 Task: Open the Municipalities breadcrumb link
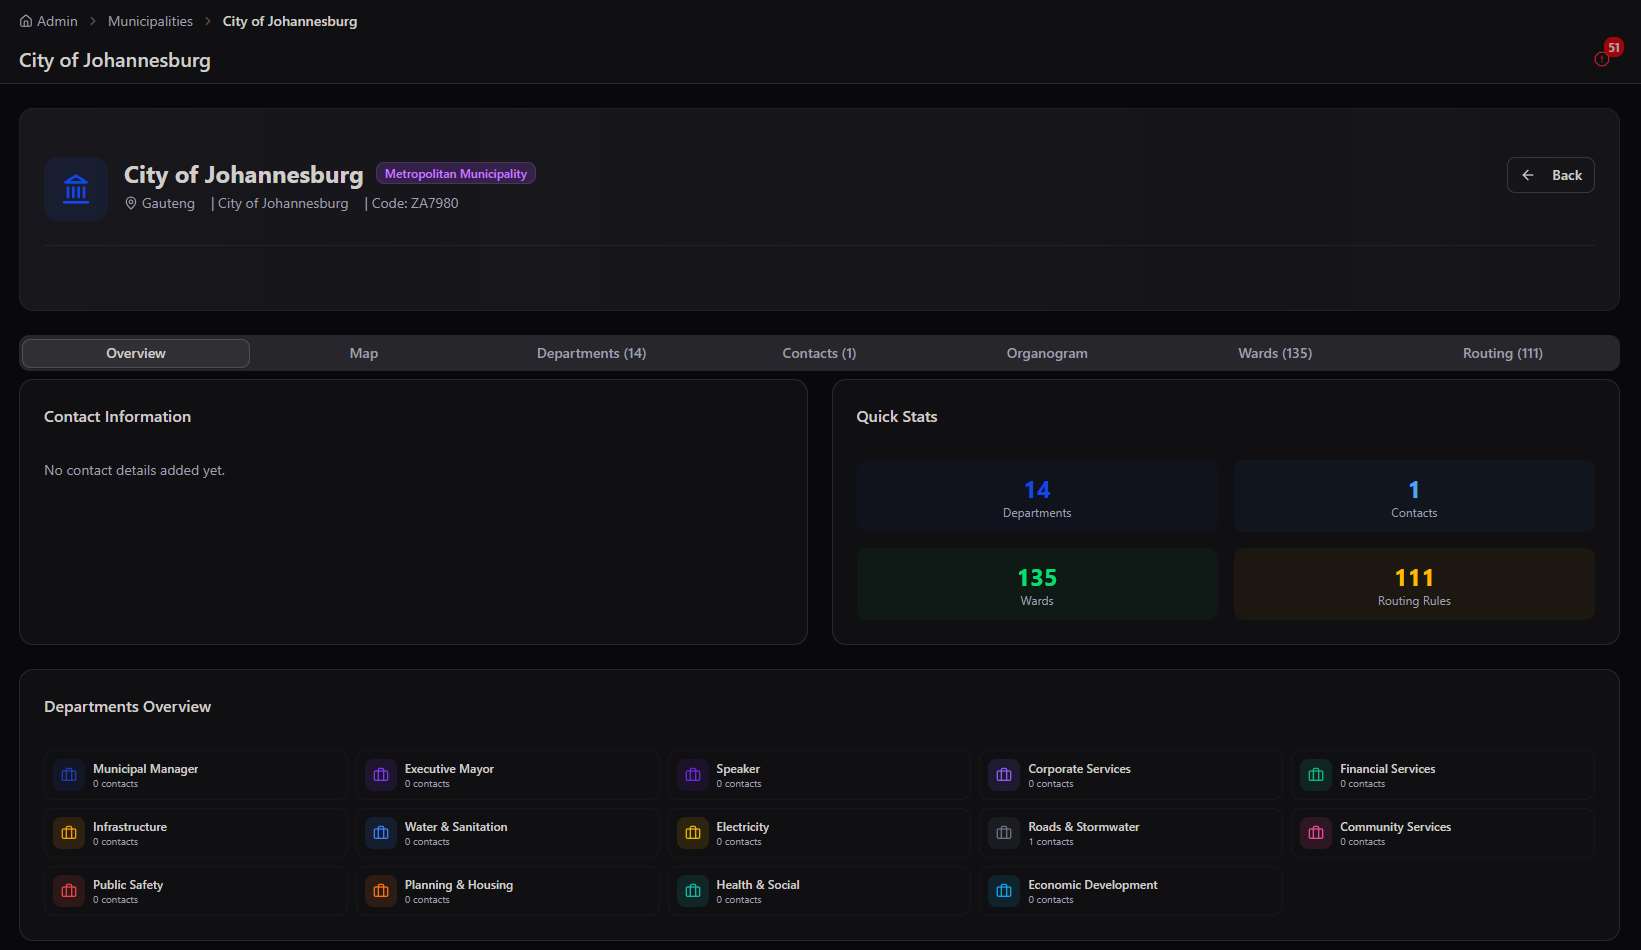pyautogui.click(x=150, y=21)
